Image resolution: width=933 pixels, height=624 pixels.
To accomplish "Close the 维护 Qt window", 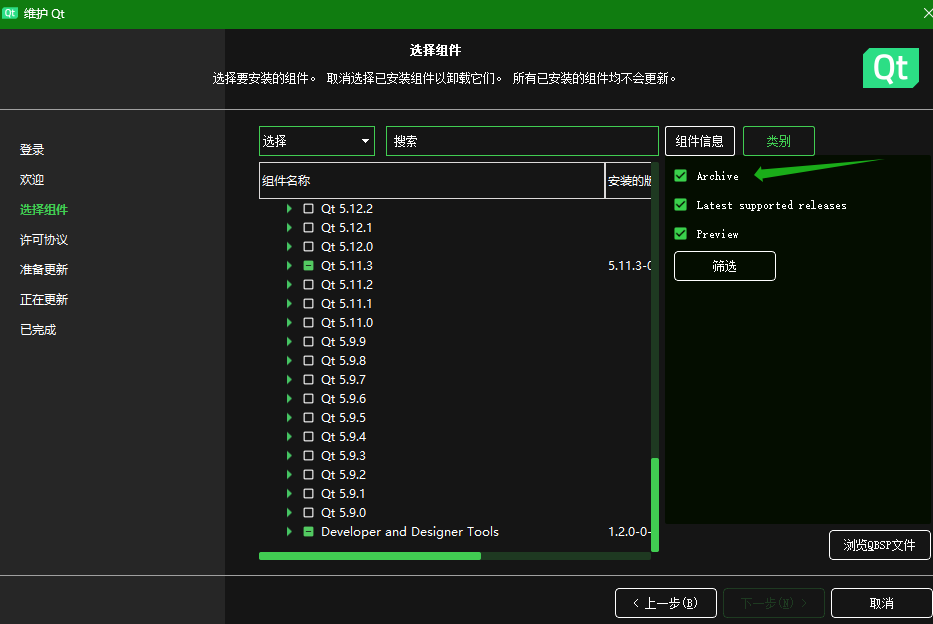I will click(928, 12).
